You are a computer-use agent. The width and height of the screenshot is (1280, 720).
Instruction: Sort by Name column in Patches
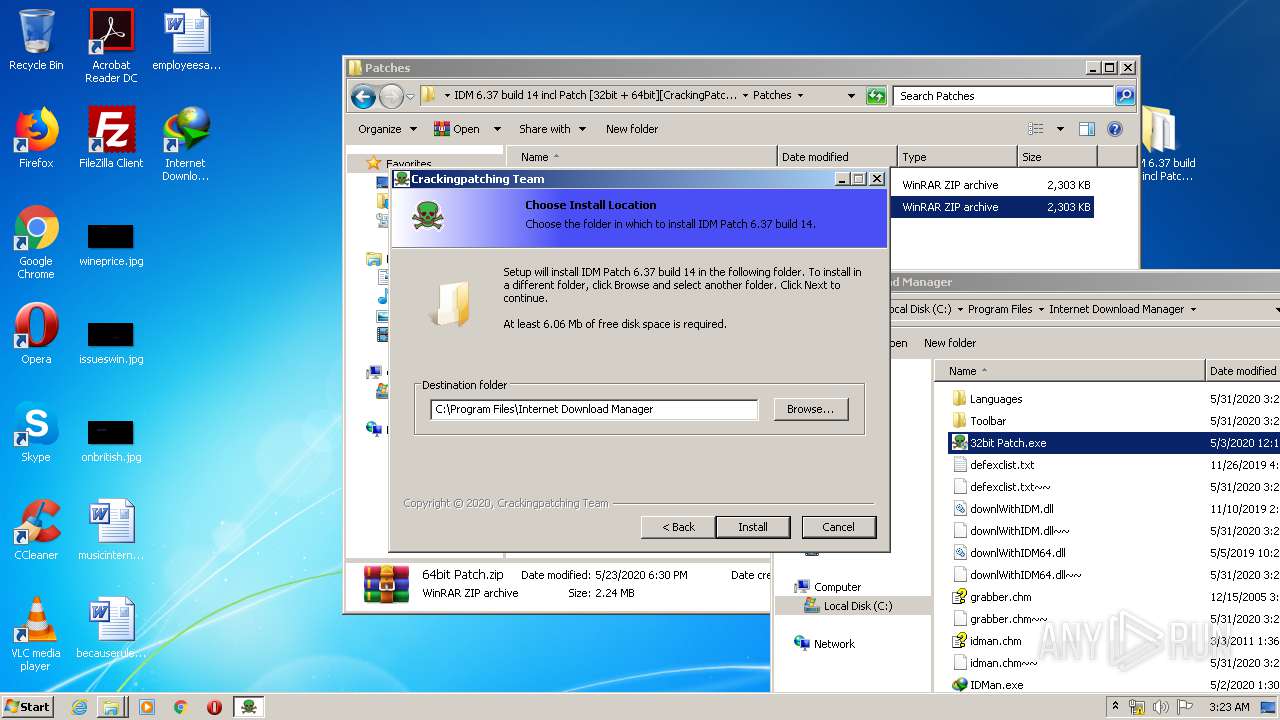coord(641,157)
